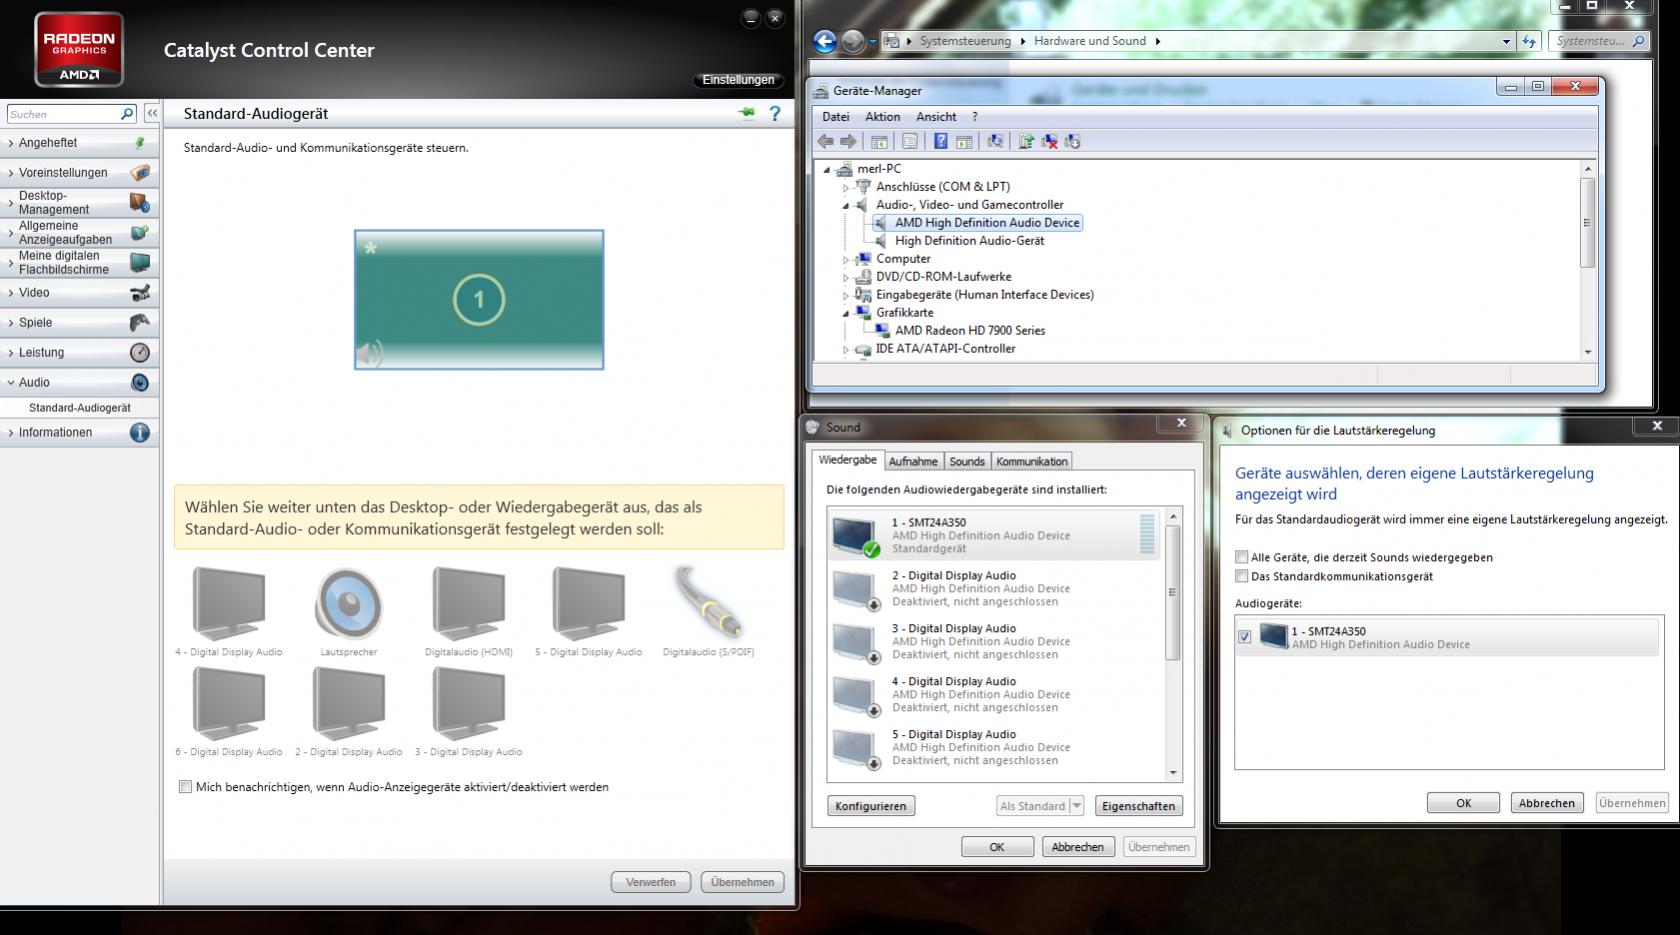This screenshot has width=1680, height=935.
Task: Open the Datei menu in Geräte-Manager
Action: click(836, 117)
